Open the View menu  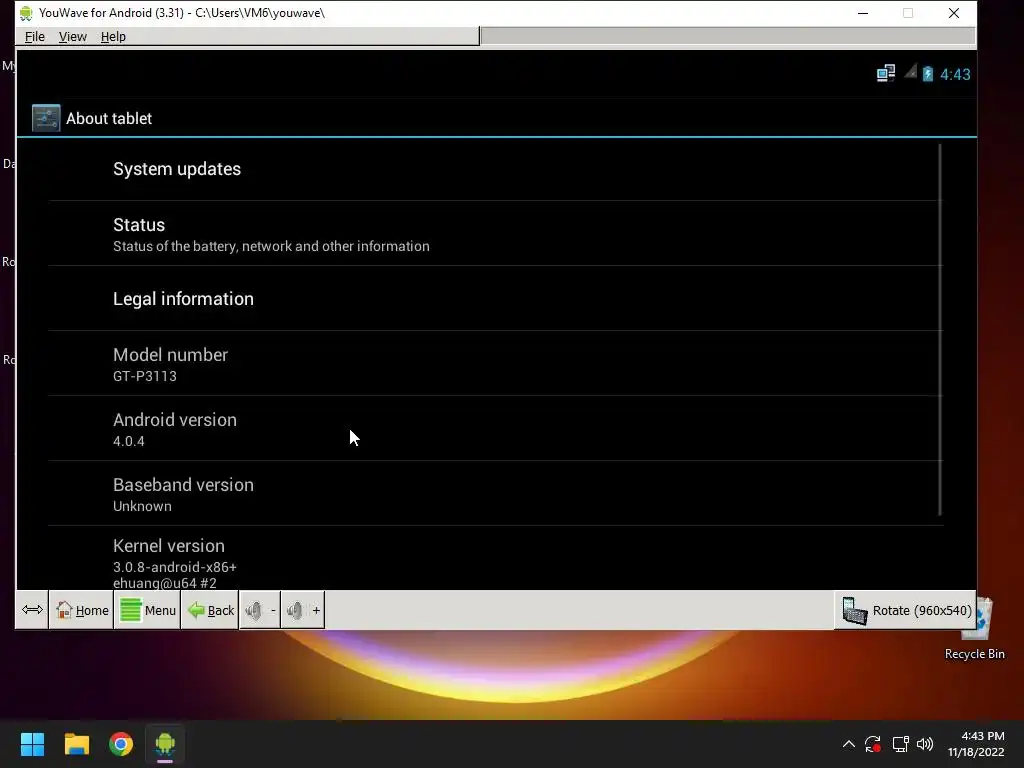click(x=72, y=37)
